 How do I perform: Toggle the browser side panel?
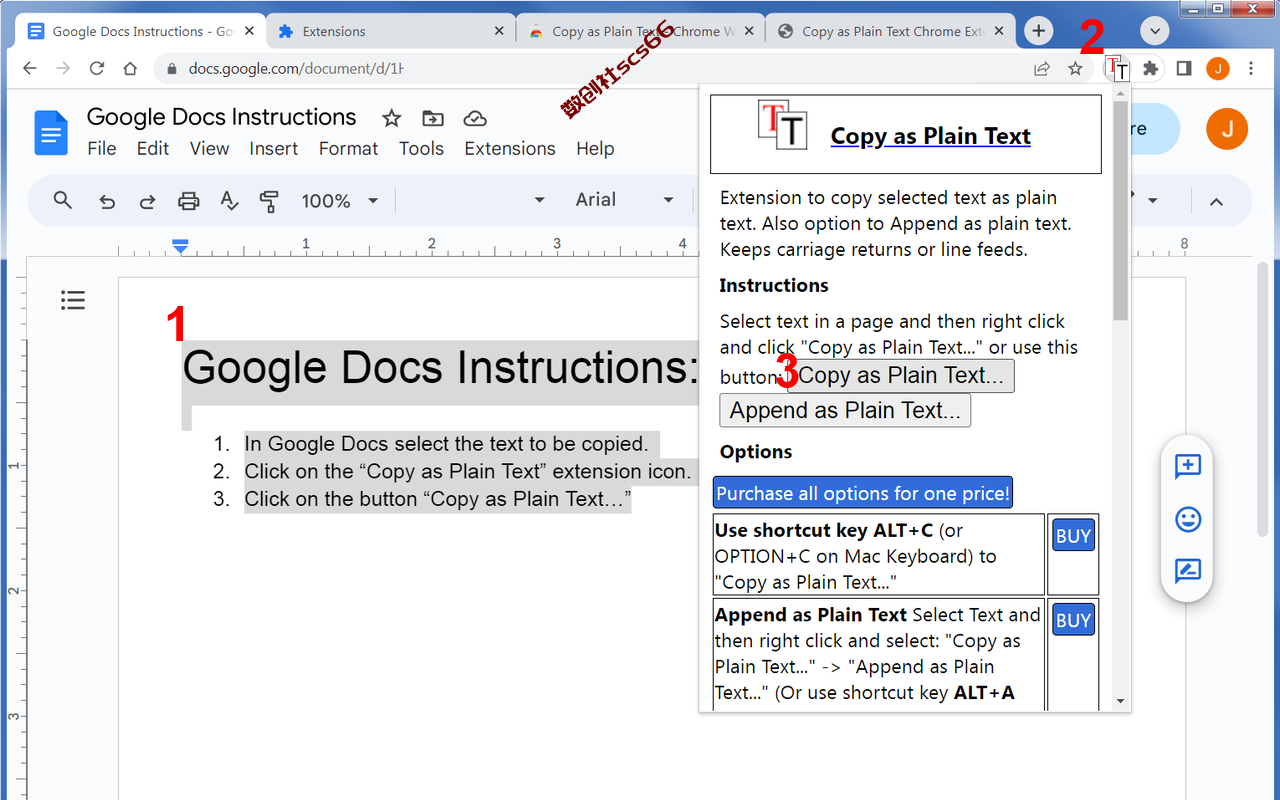tap(1184, 69)
